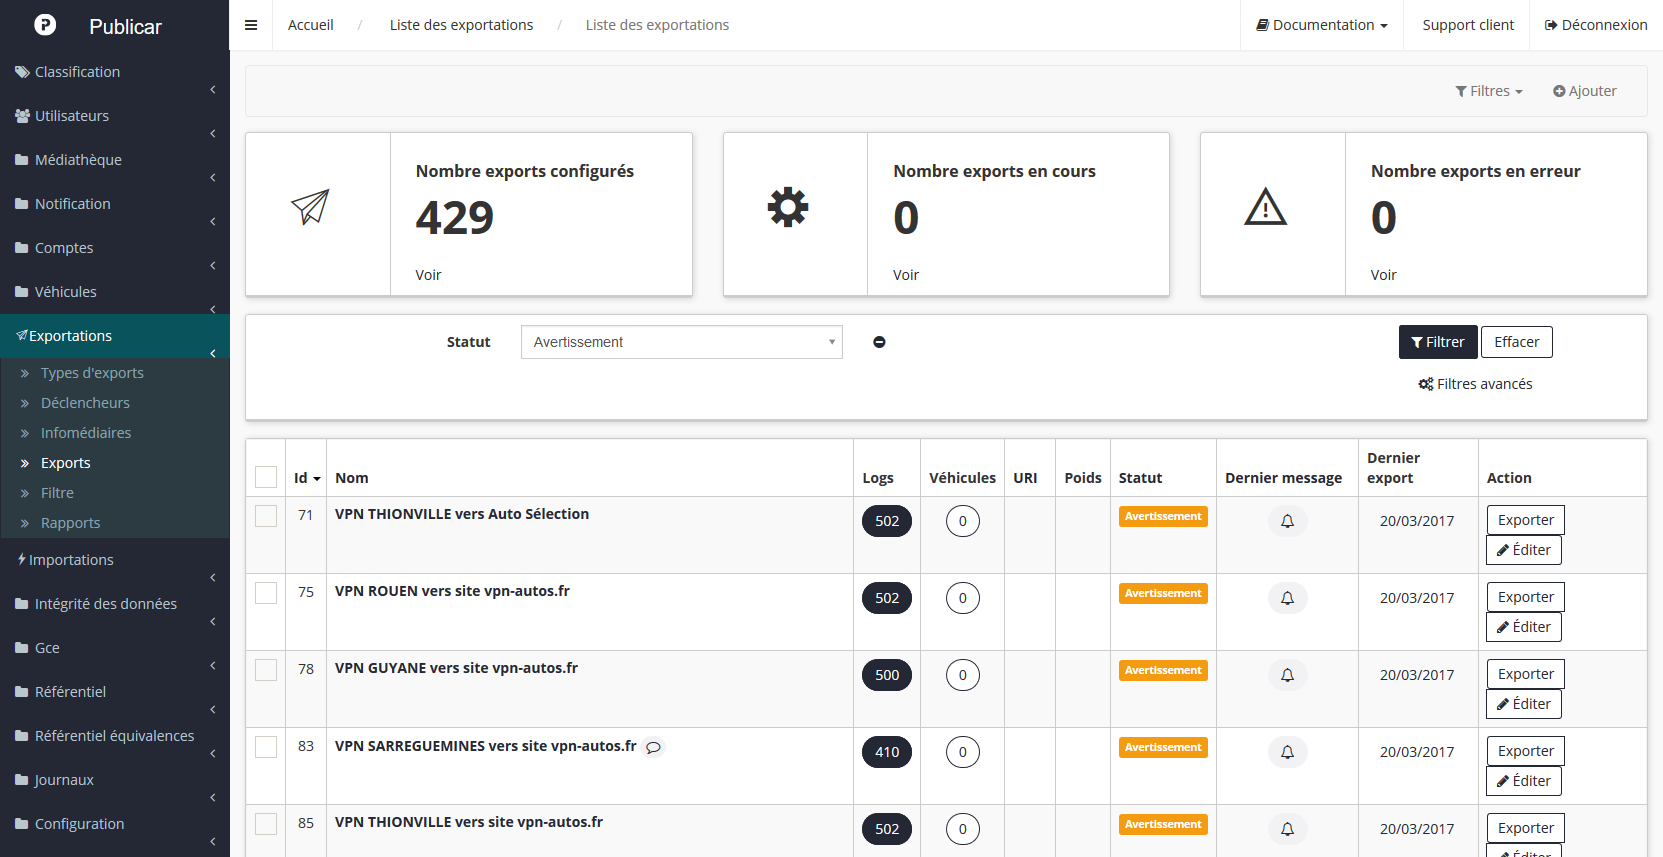Open the Statut dropdown showing Avertissement
The width and height of the screenshot is (1663, 857).
(681, 342)
